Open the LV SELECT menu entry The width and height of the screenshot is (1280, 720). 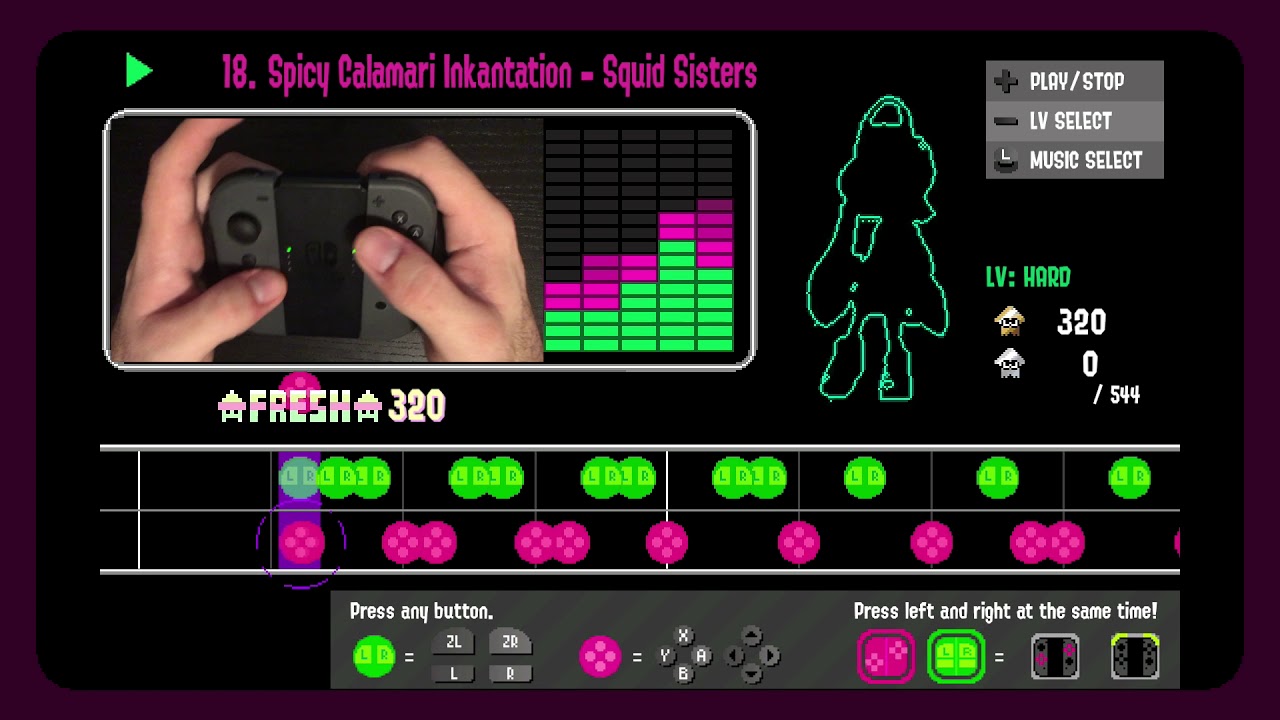point(1074,121)
